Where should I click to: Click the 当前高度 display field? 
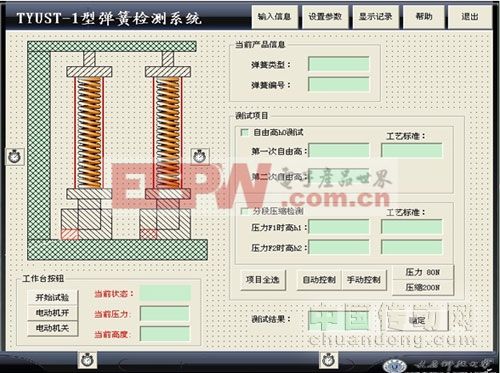coord(165,334)
